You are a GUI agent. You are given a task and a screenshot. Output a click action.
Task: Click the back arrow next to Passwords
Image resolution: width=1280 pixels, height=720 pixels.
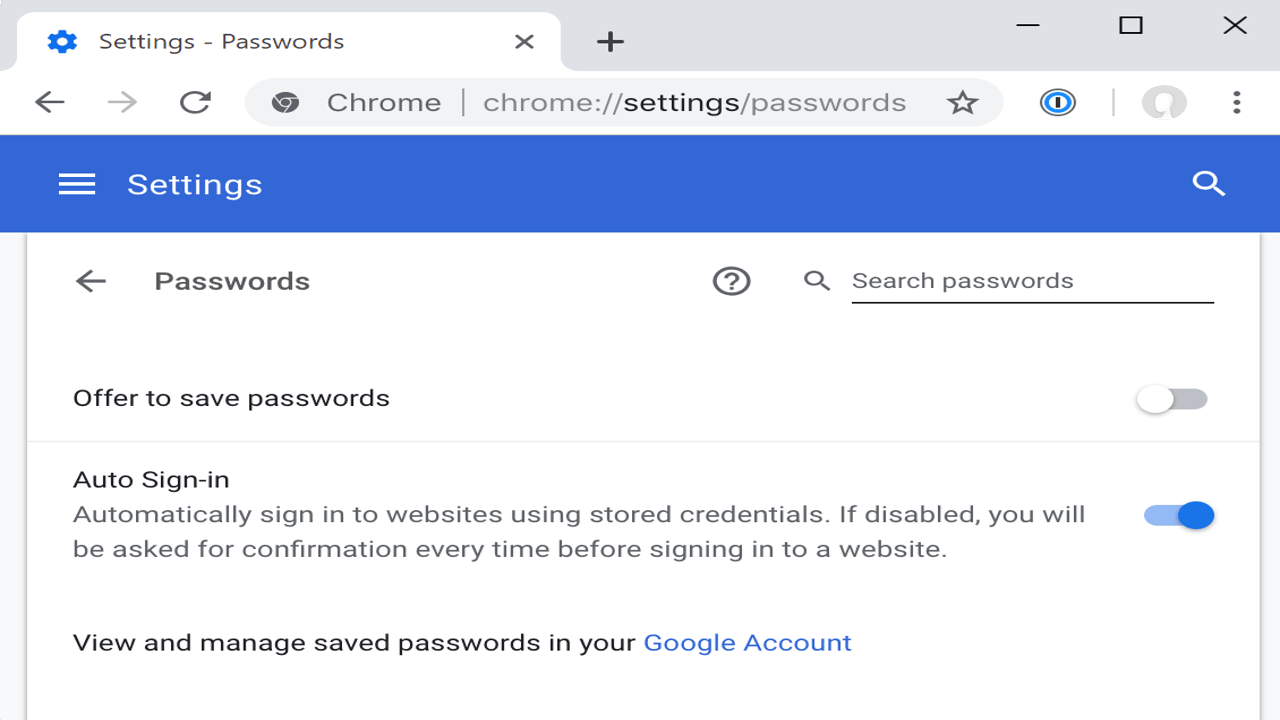point(90,281)
